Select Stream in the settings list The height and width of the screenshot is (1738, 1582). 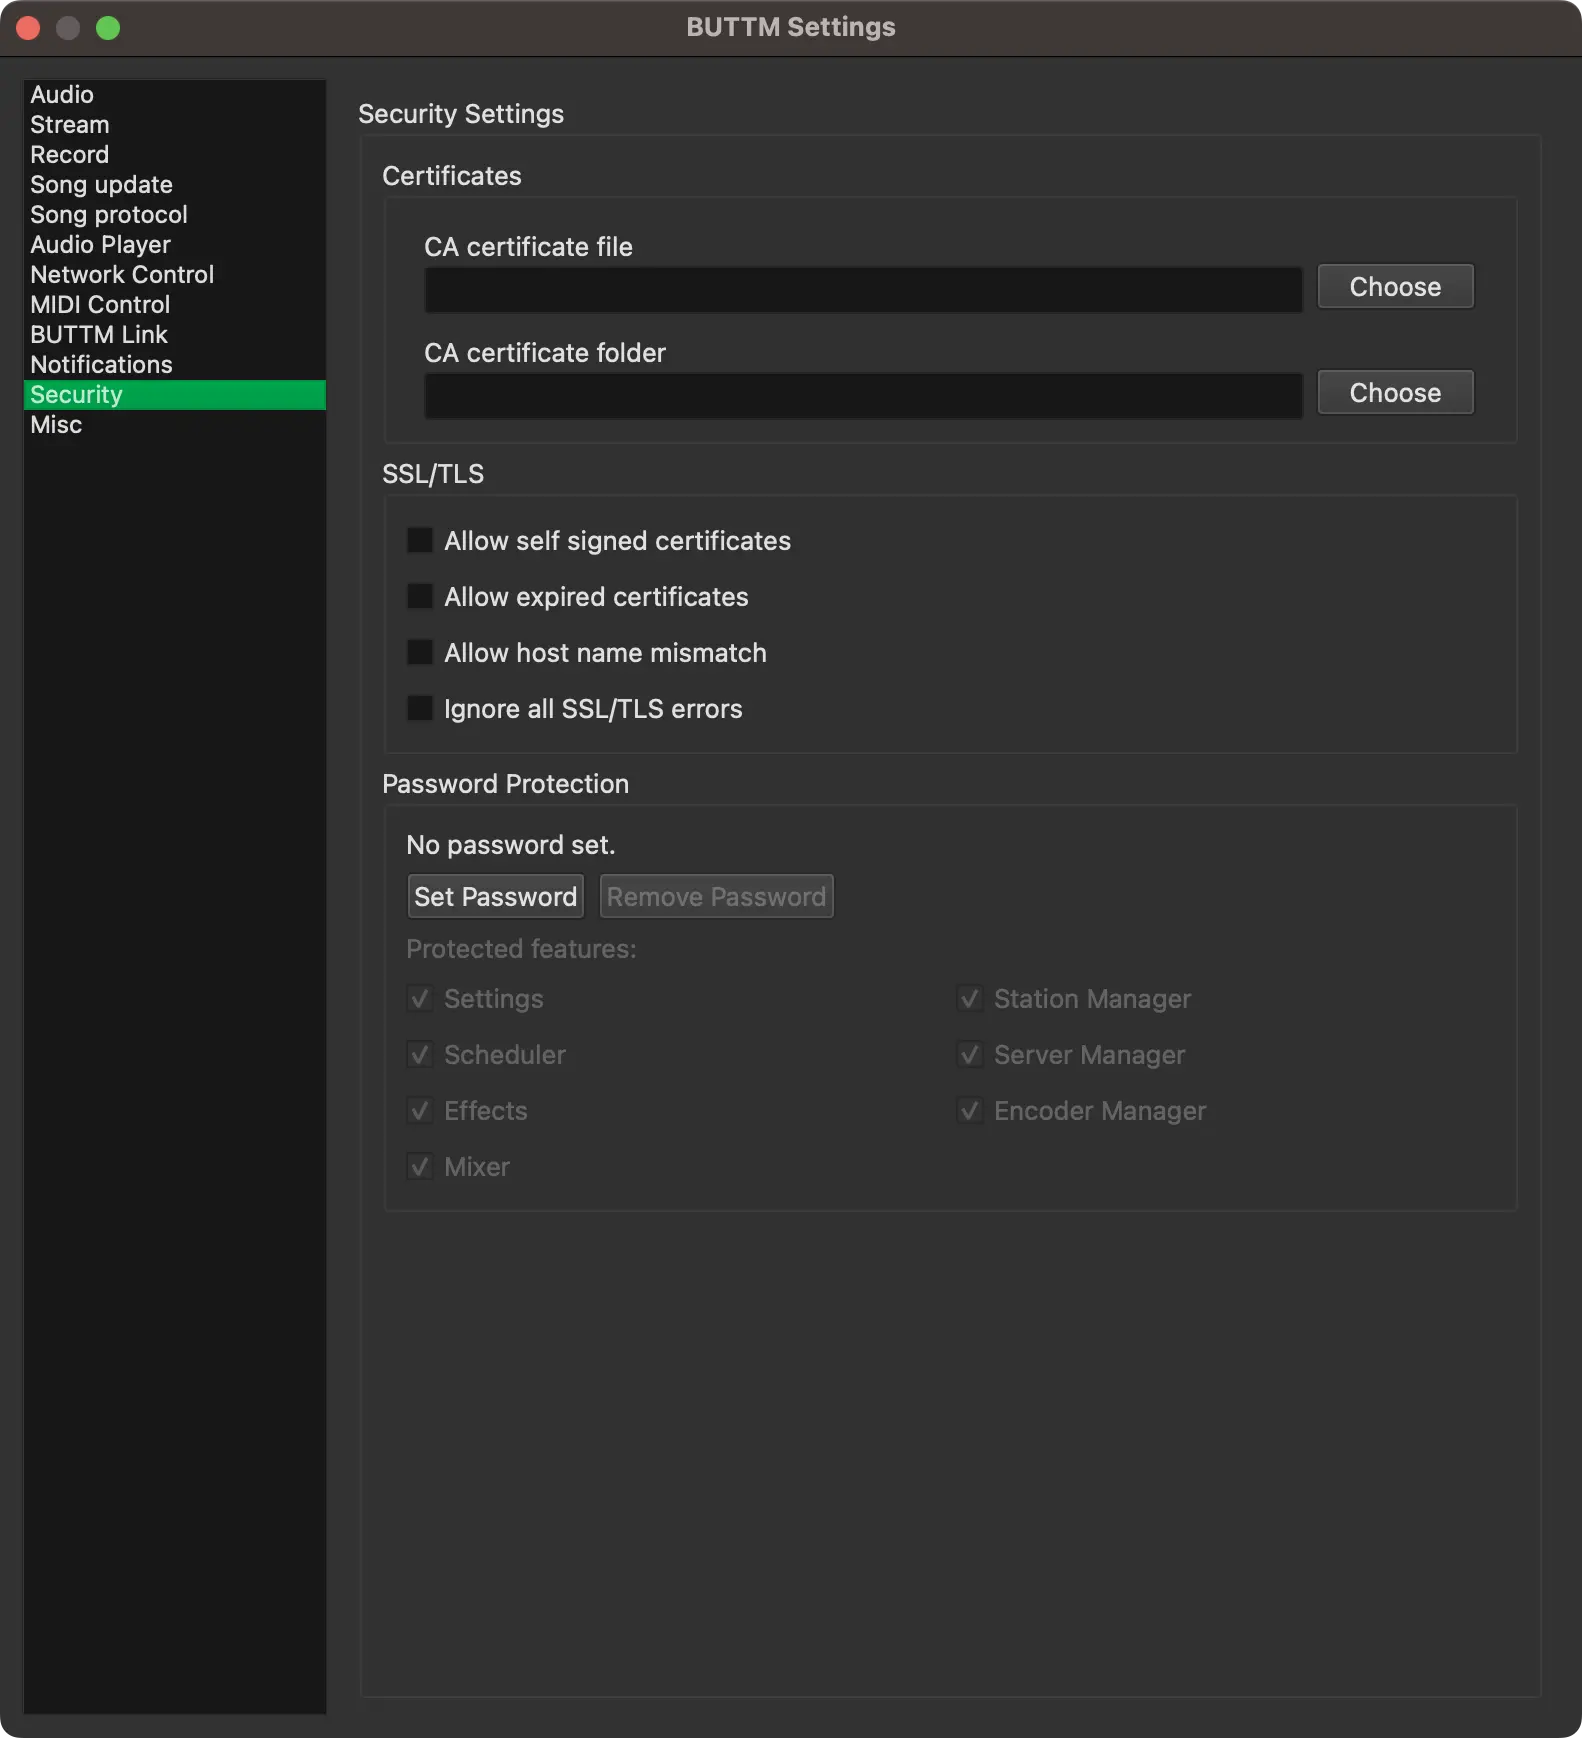click(174, 125)
